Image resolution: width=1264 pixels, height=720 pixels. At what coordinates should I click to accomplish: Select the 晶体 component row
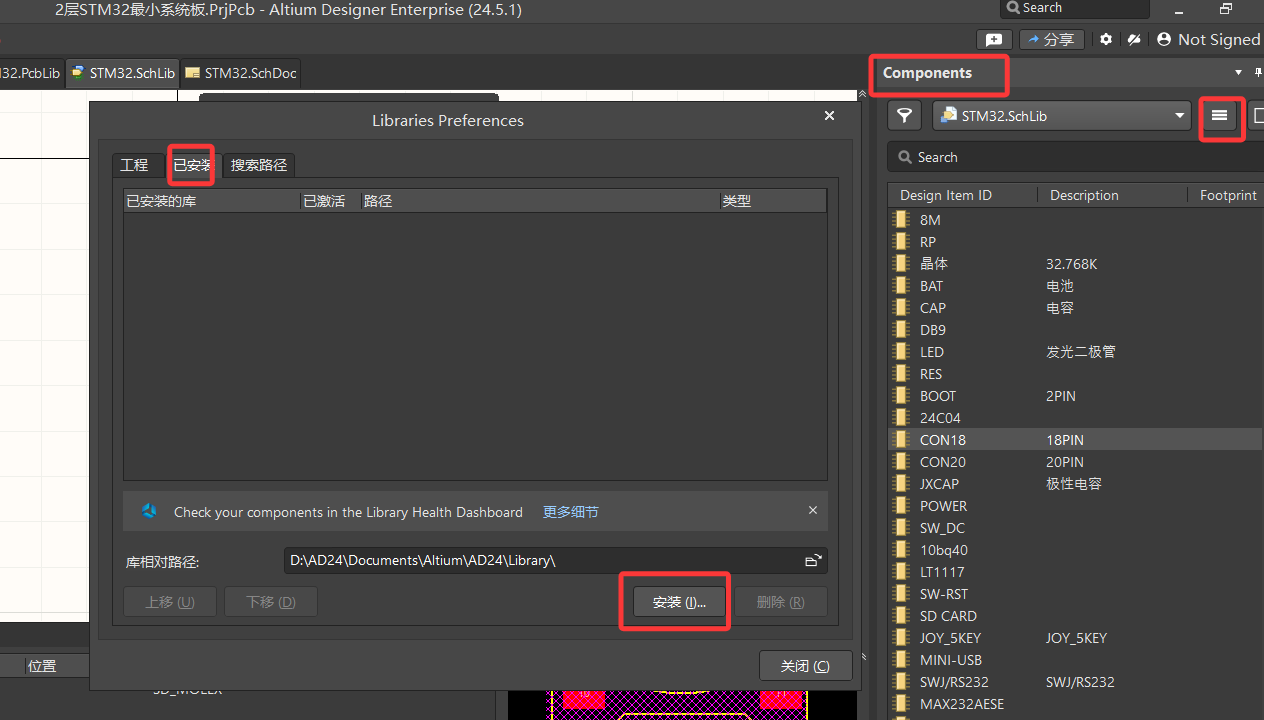(1076, 264)
